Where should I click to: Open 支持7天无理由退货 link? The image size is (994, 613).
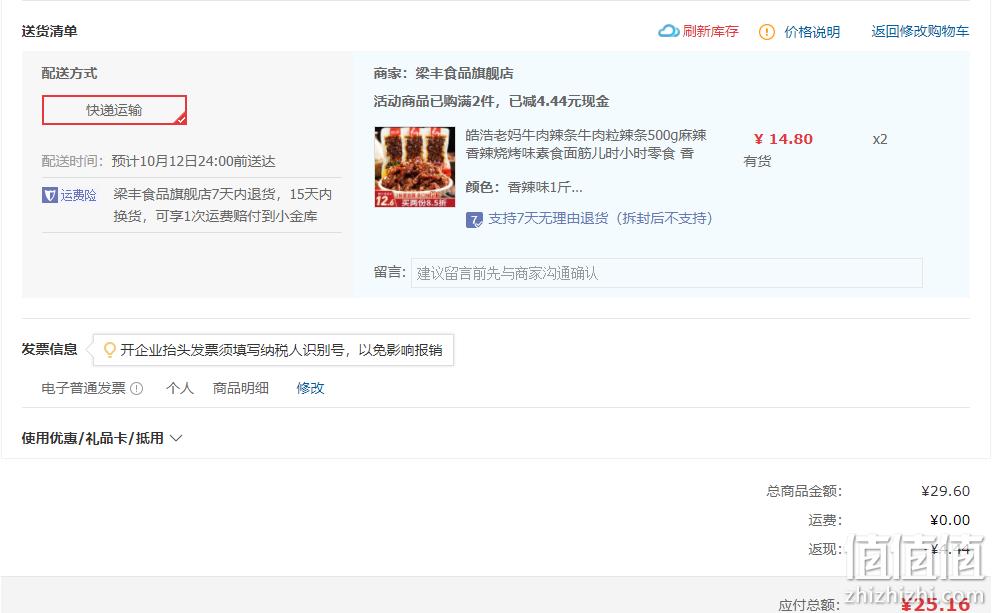[600, 219]
